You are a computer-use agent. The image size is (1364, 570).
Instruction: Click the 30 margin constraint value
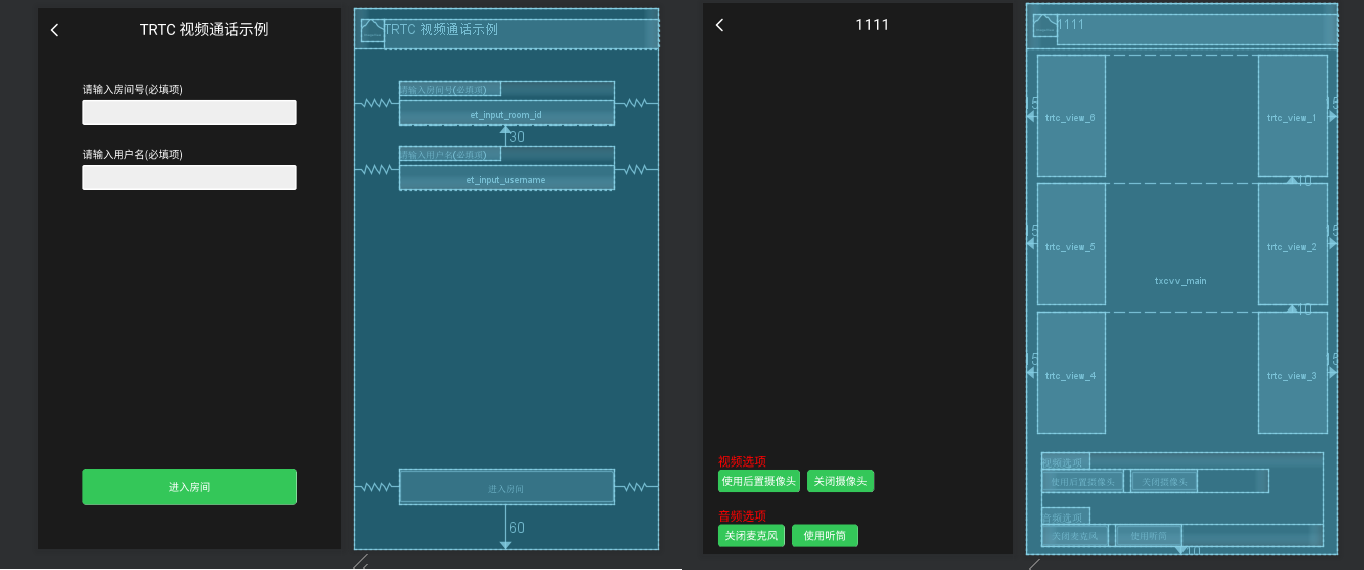pyautogui.click(x=517, y=137)
